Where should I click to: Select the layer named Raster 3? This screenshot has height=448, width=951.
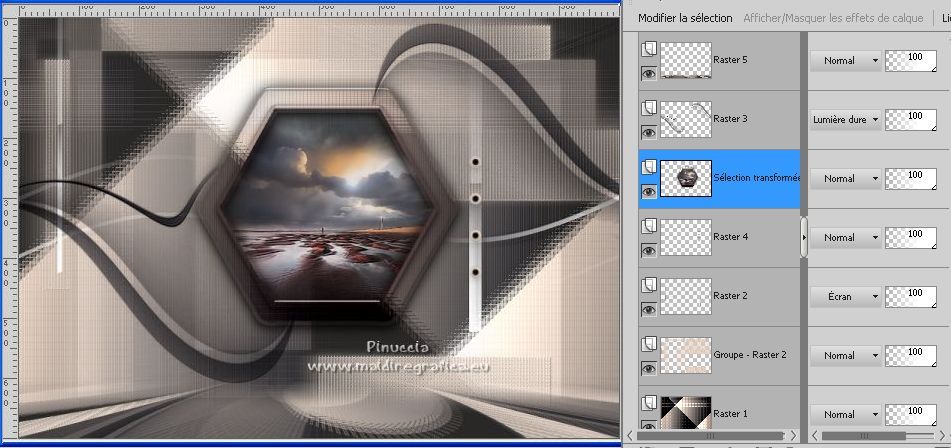(x=730, y=118)
